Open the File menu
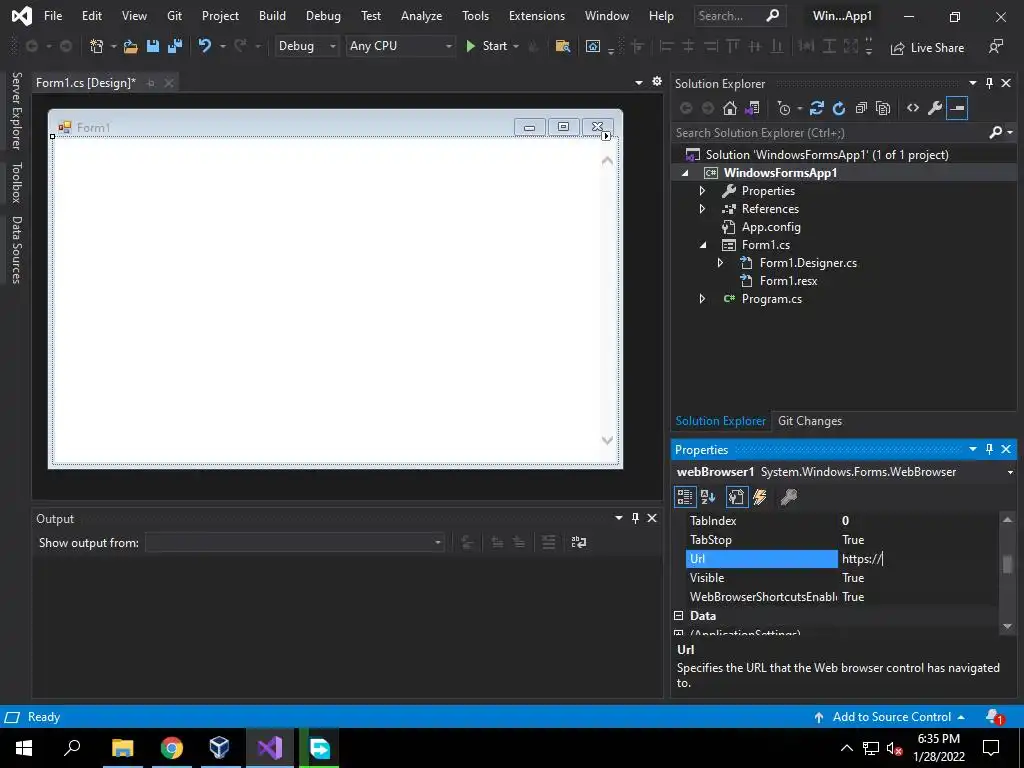This screenshot has width=1024, height=768. (53, 16)
